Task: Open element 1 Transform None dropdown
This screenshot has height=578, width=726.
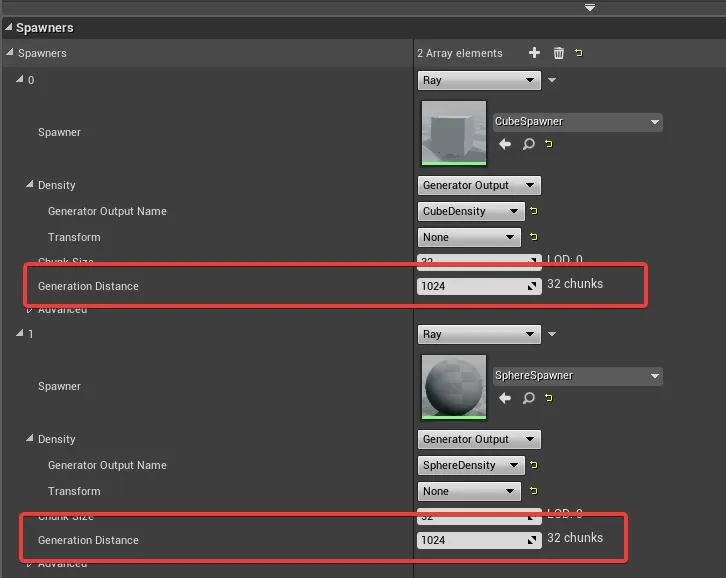Action: 468,491
